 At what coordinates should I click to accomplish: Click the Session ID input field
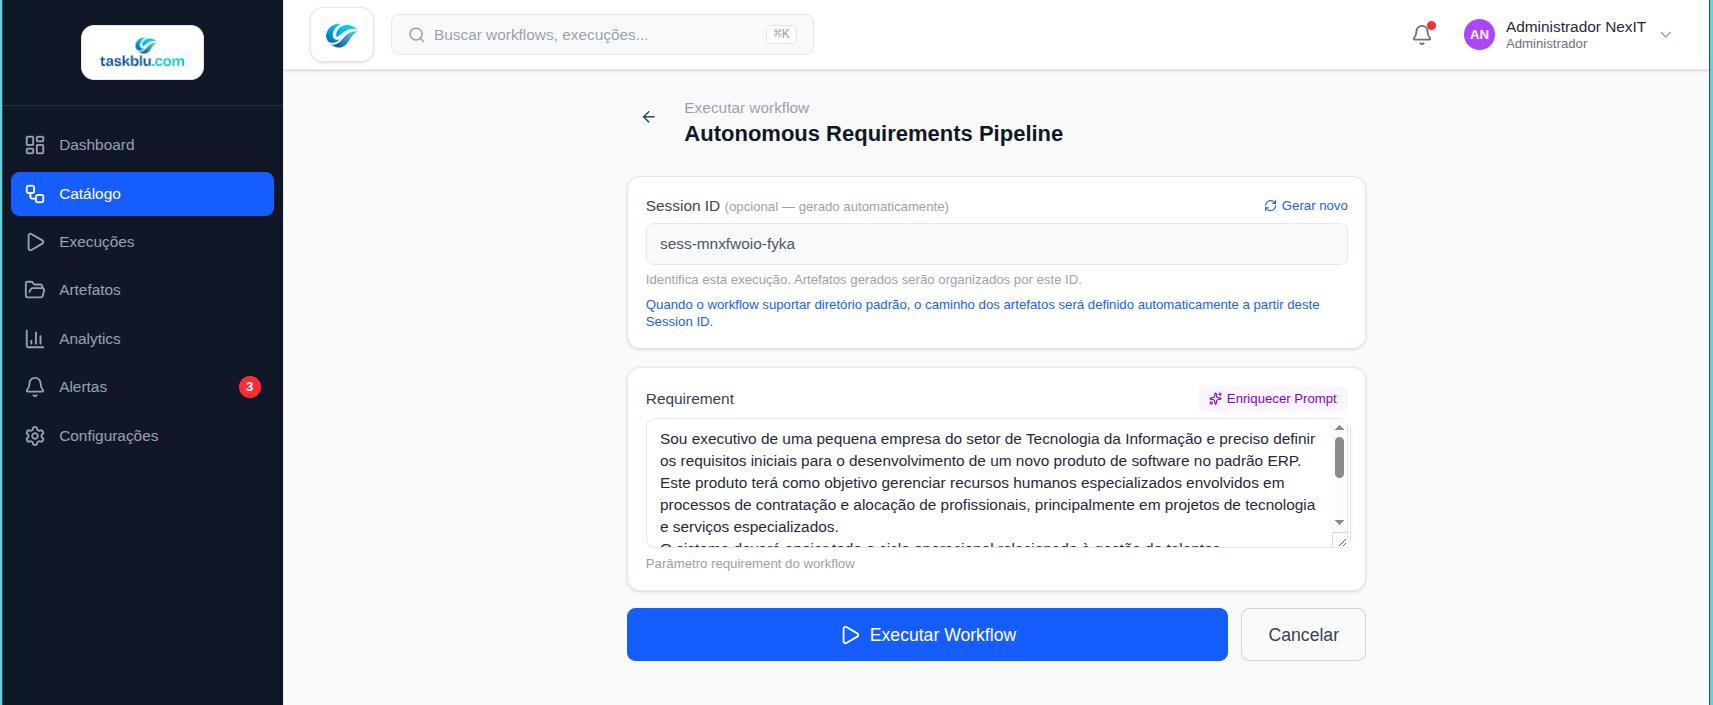(996, 244)
